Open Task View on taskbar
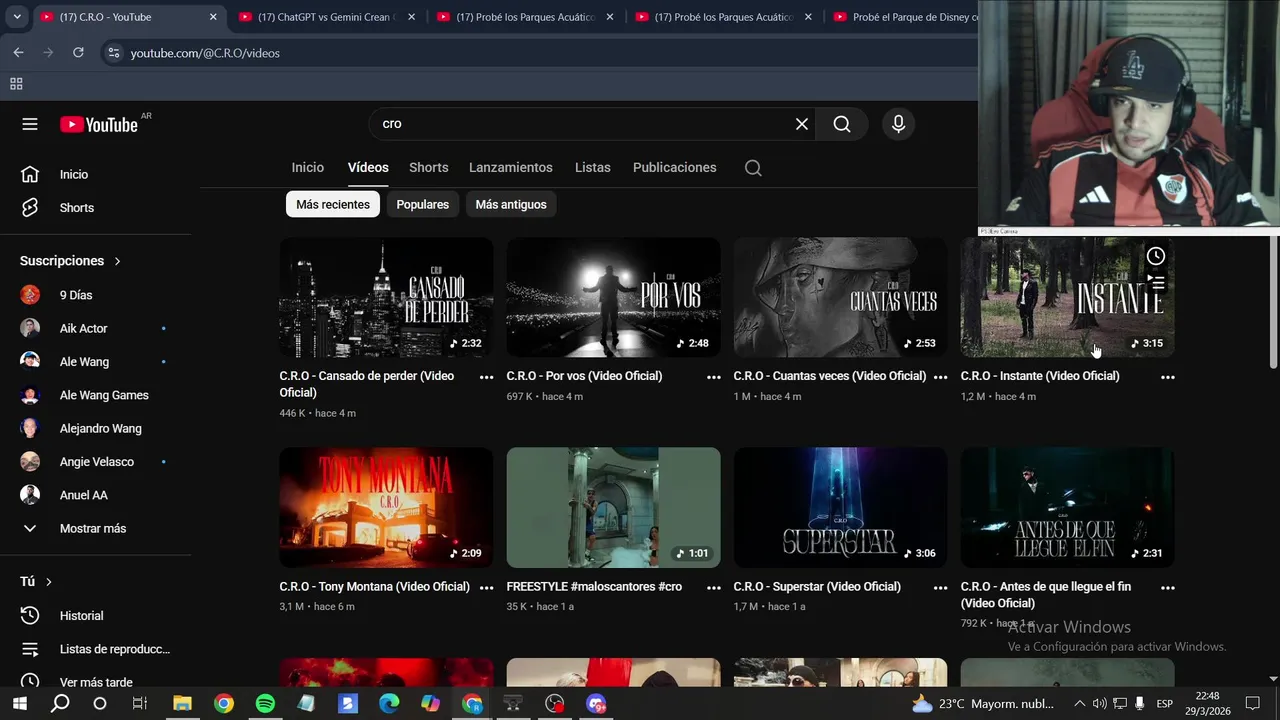The height and width of the screenshot is (720, 1280). click(x=140, y=704)
